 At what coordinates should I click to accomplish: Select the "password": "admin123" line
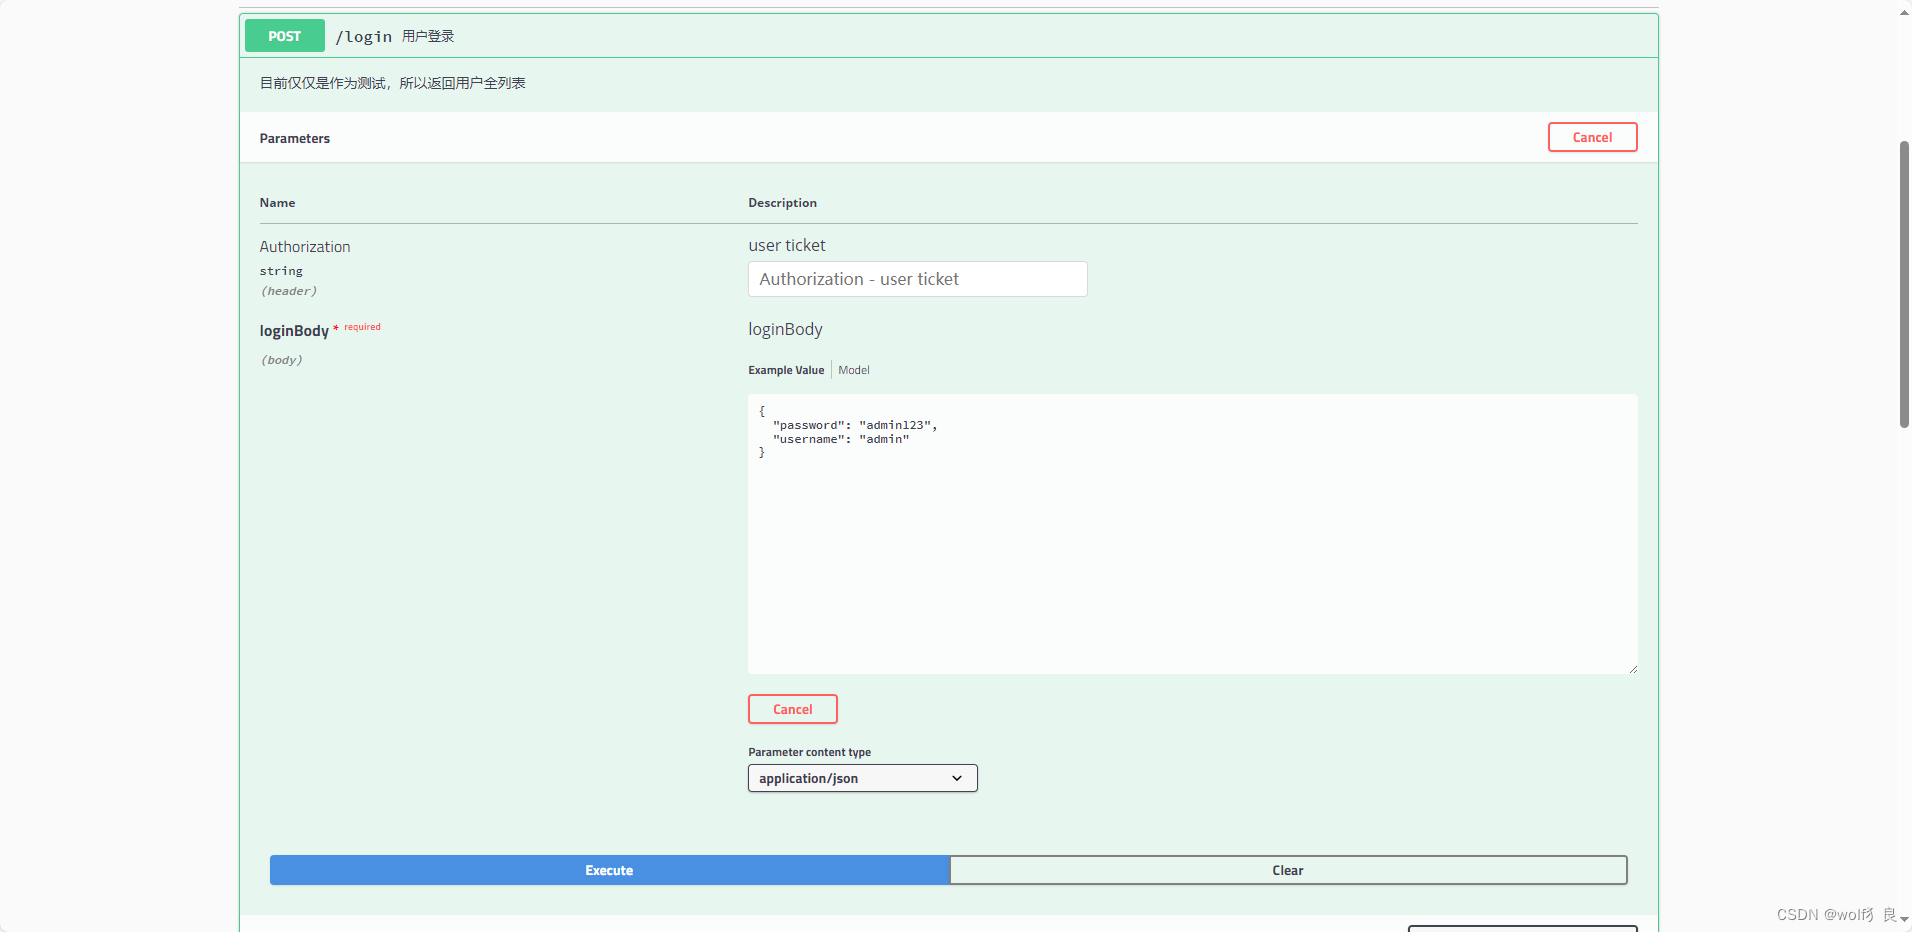coord(855,425)
